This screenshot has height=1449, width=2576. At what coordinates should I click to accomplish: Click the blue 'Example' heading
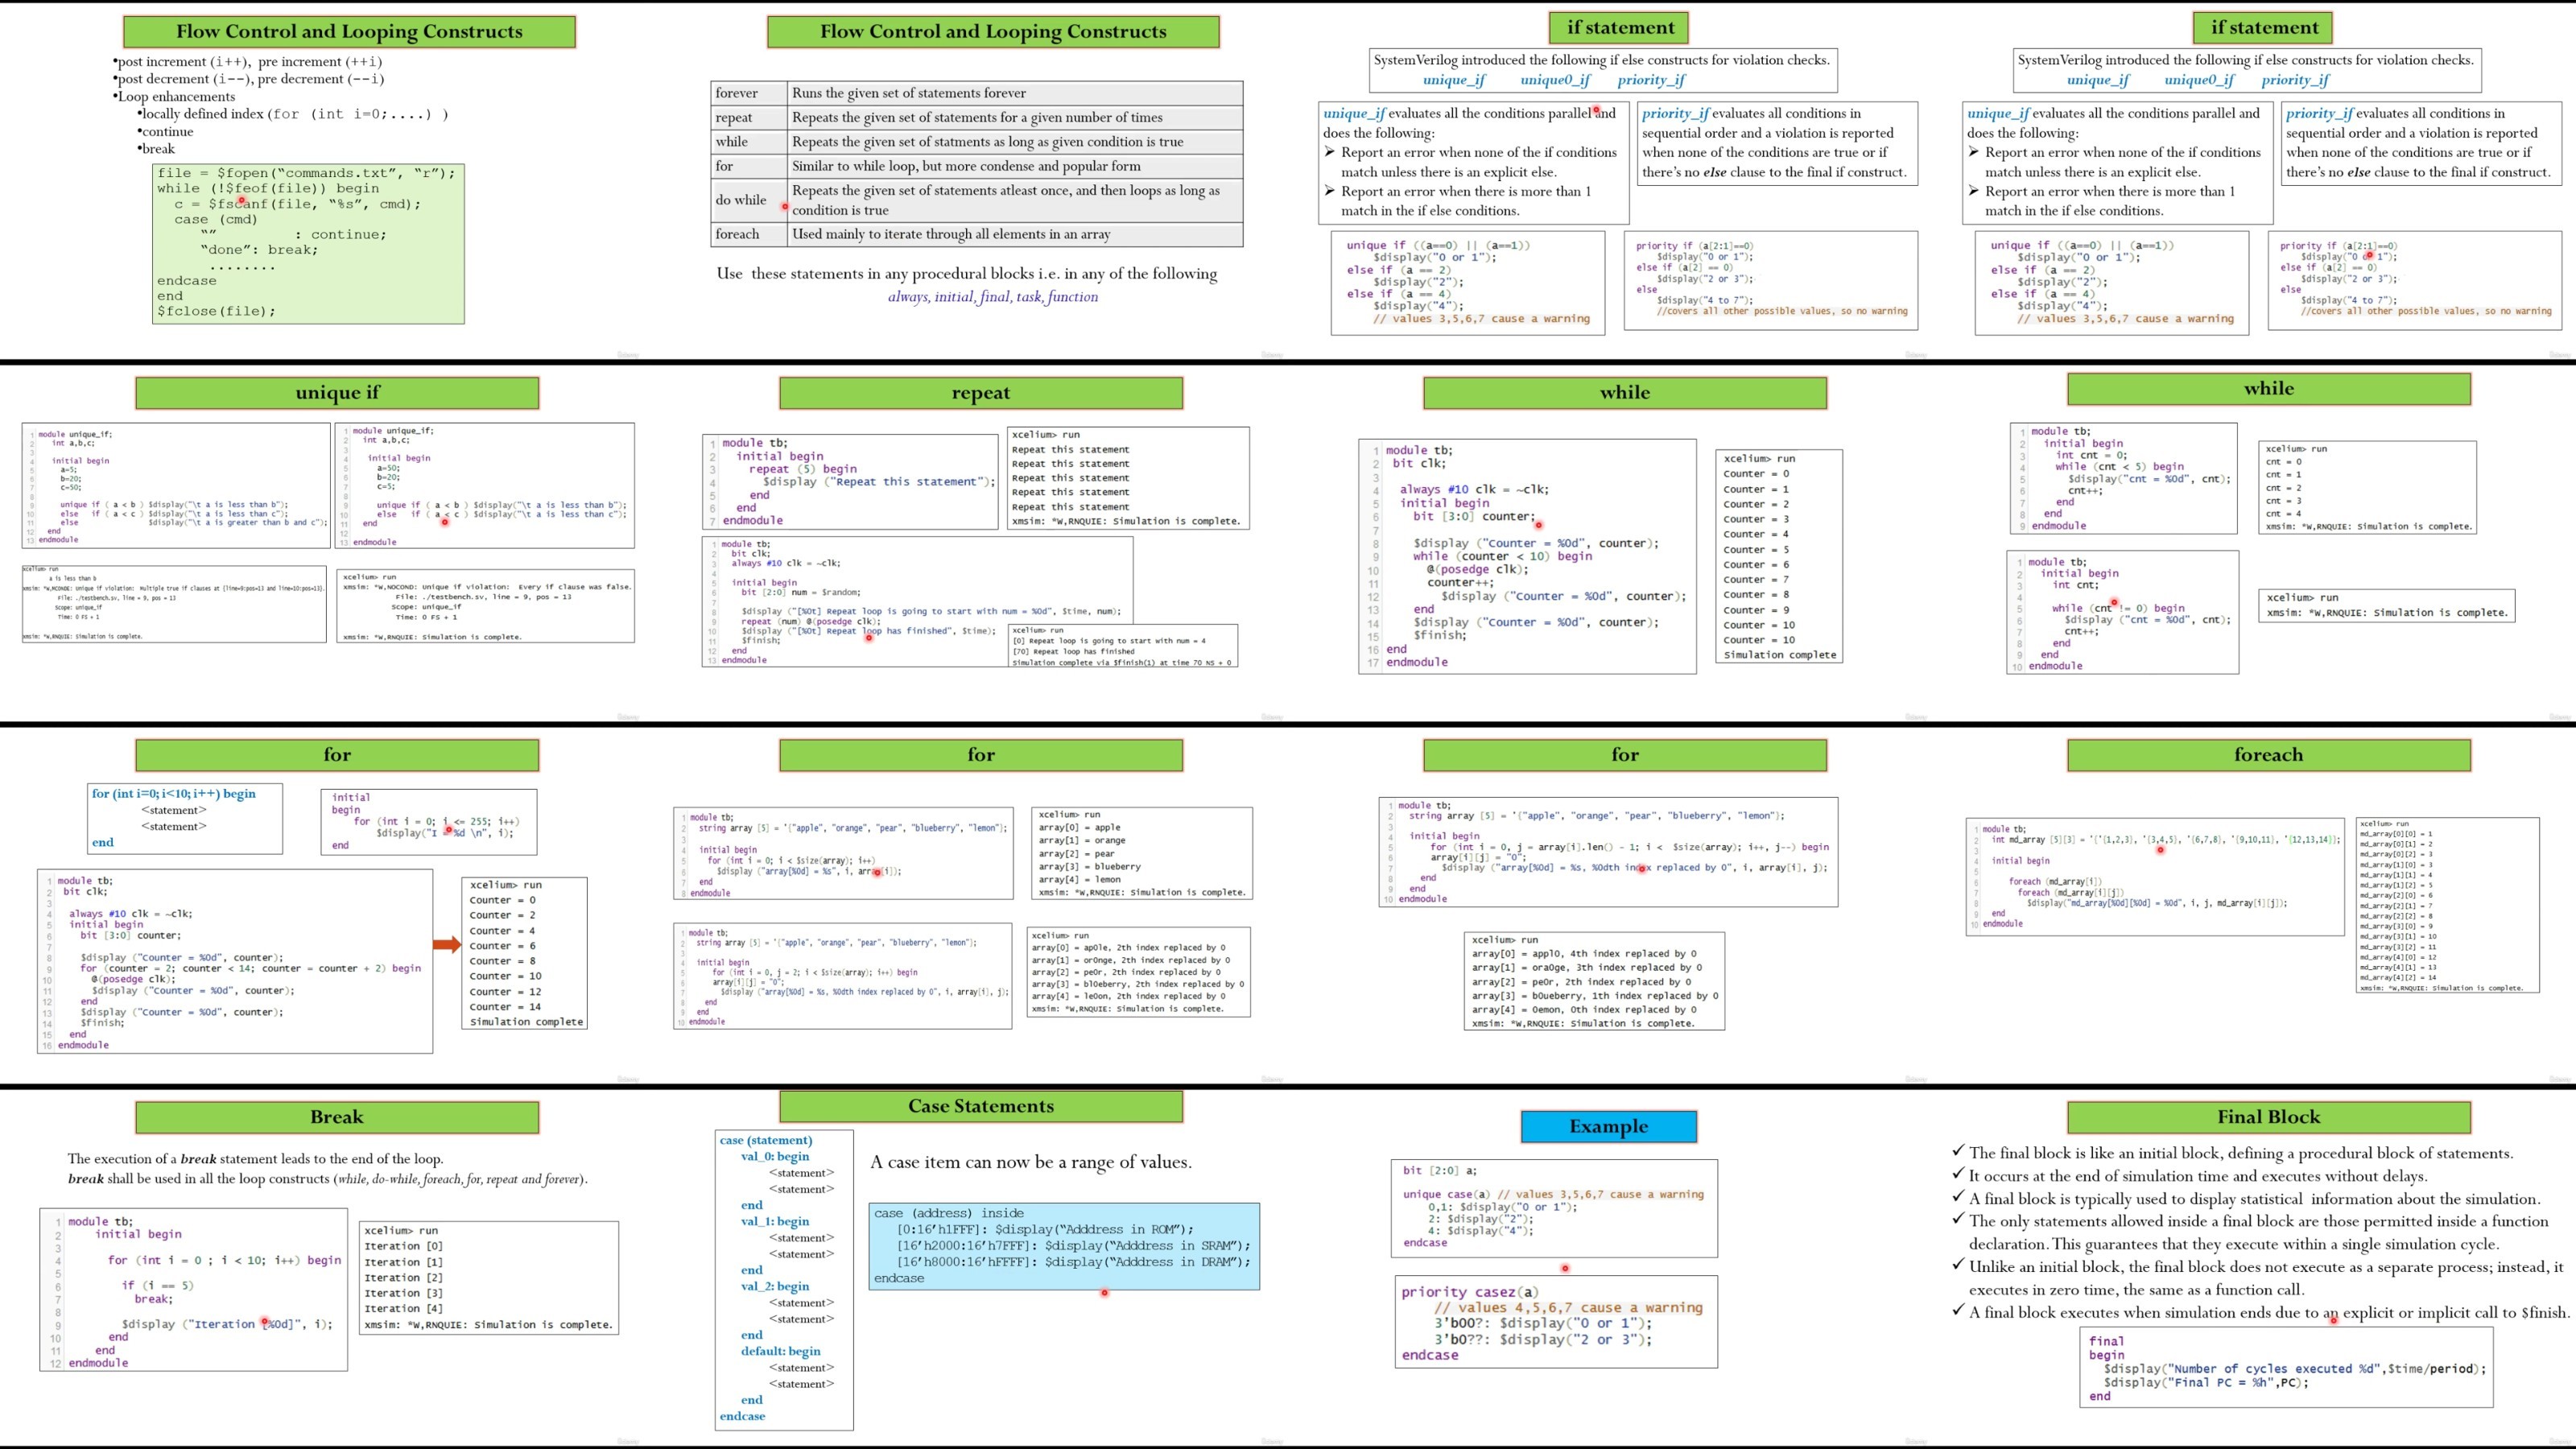coord(1609,1126)
